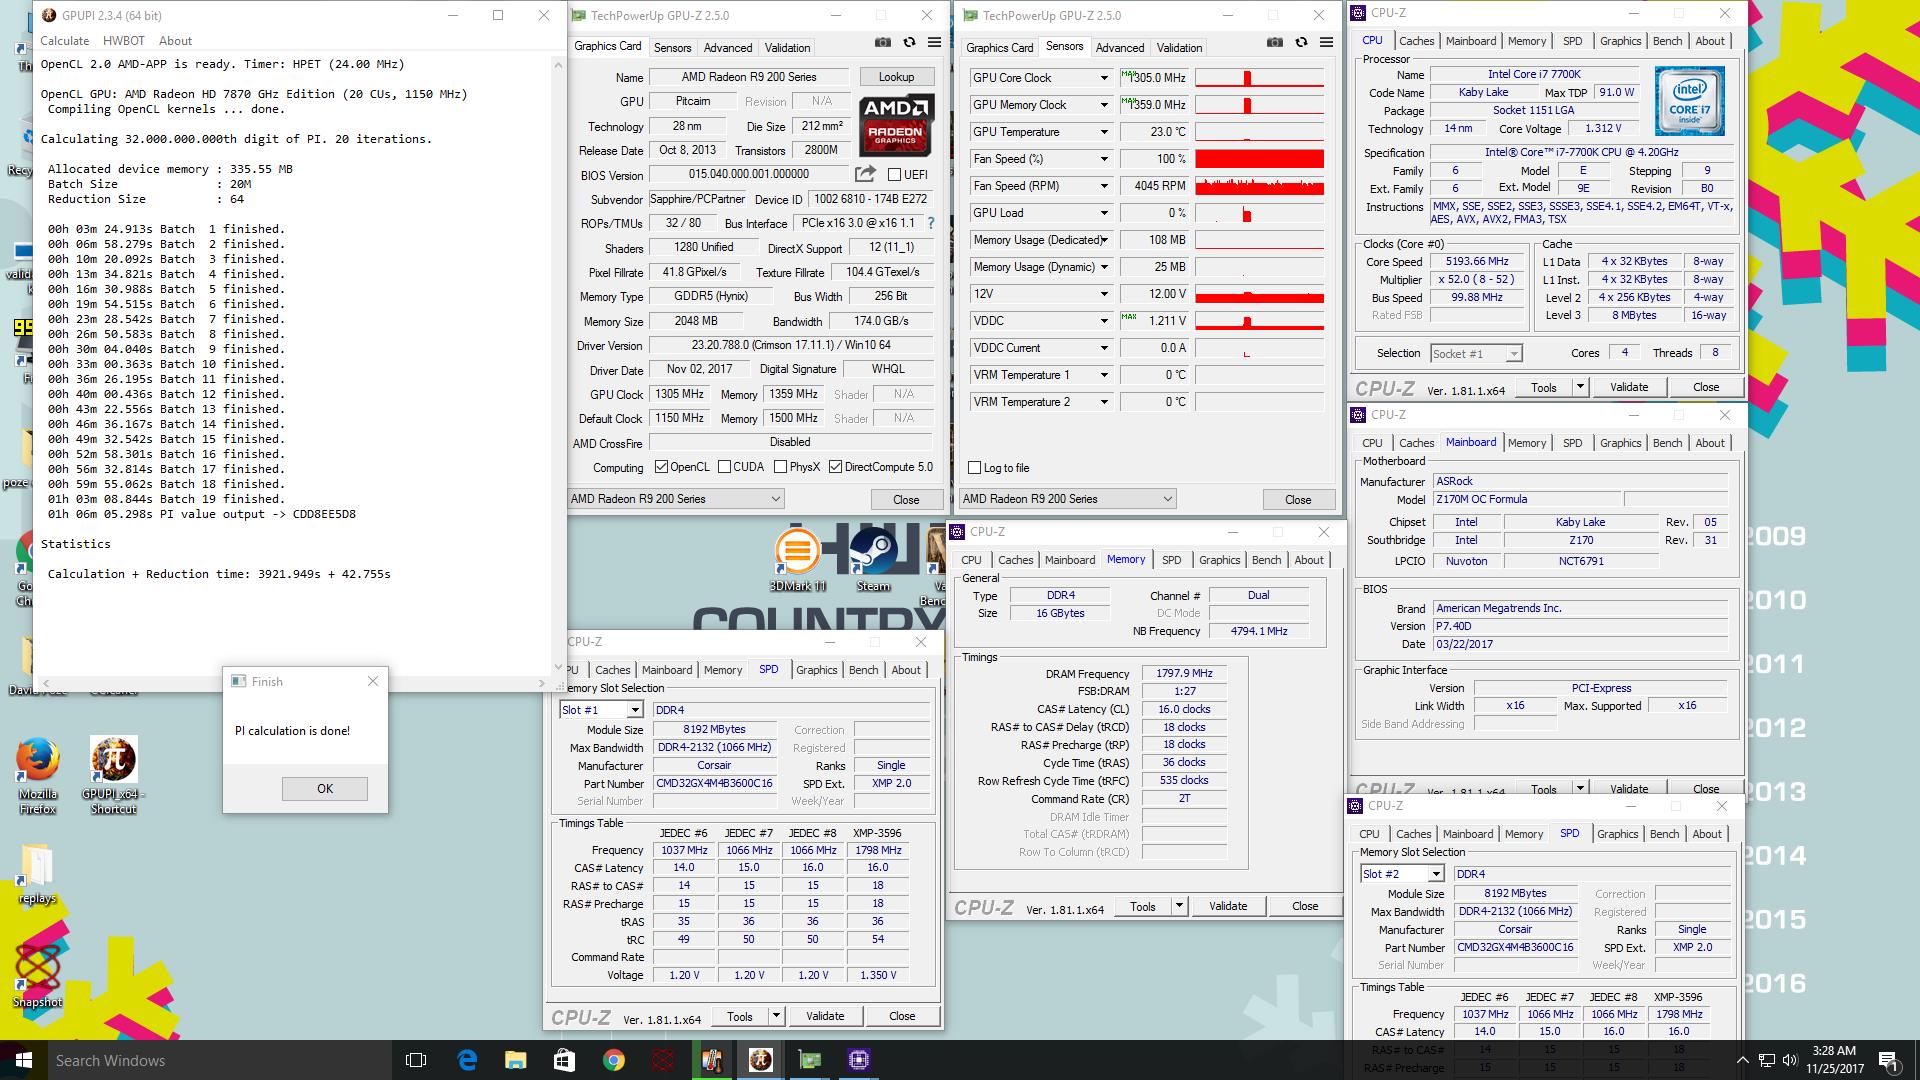Enable the Log to file checkbox

click(x=975, y=468)
